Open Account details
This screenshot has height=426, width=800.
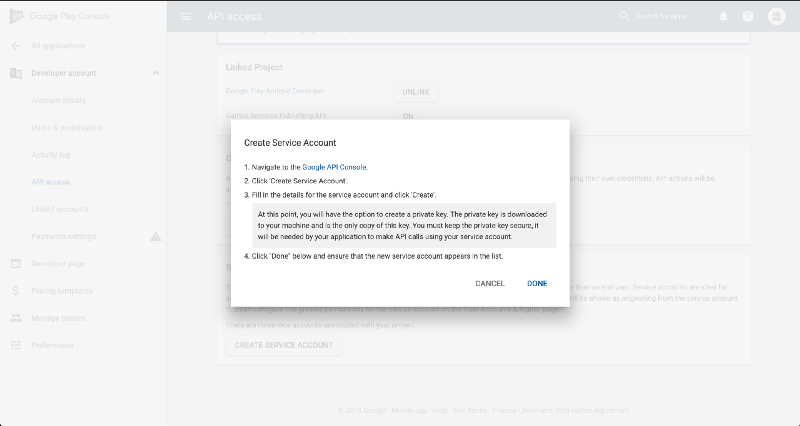58,101
